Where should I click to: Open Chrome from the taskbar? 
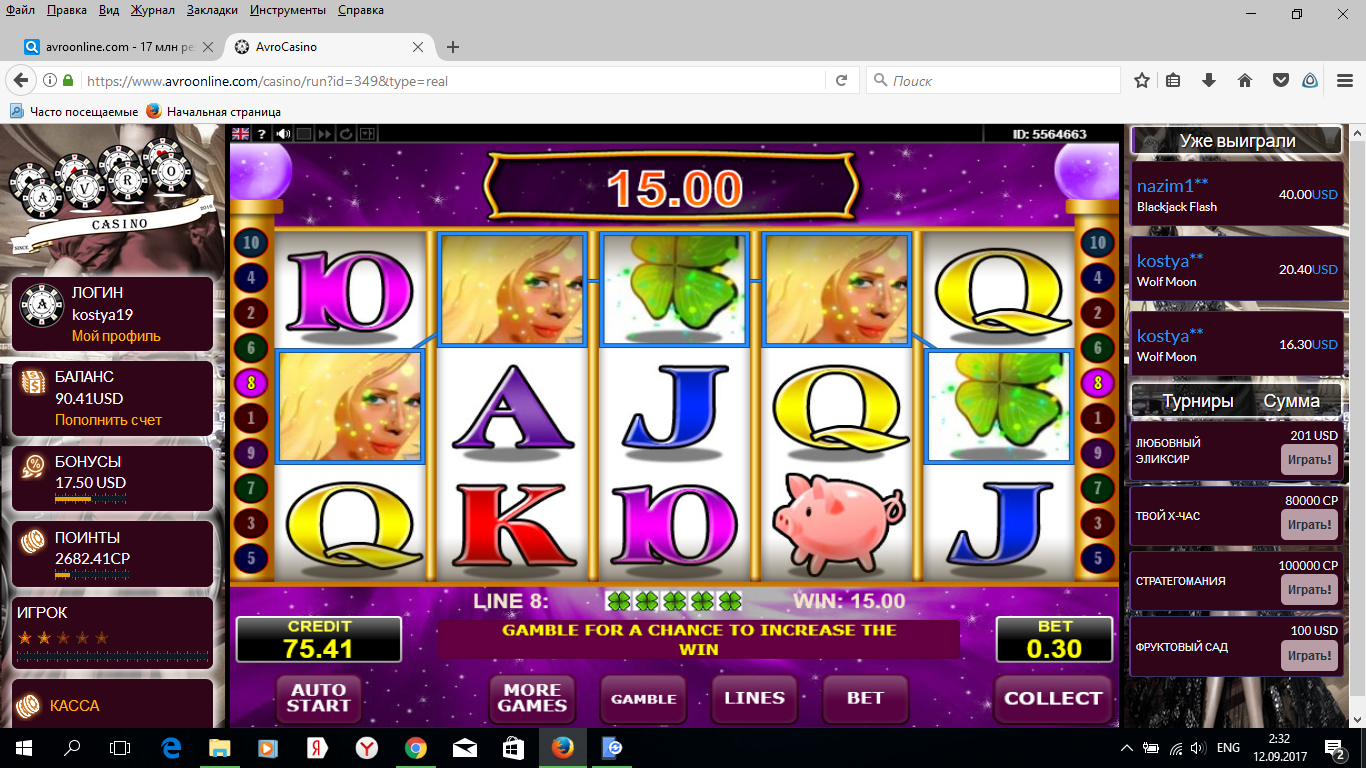coord(416,748)
